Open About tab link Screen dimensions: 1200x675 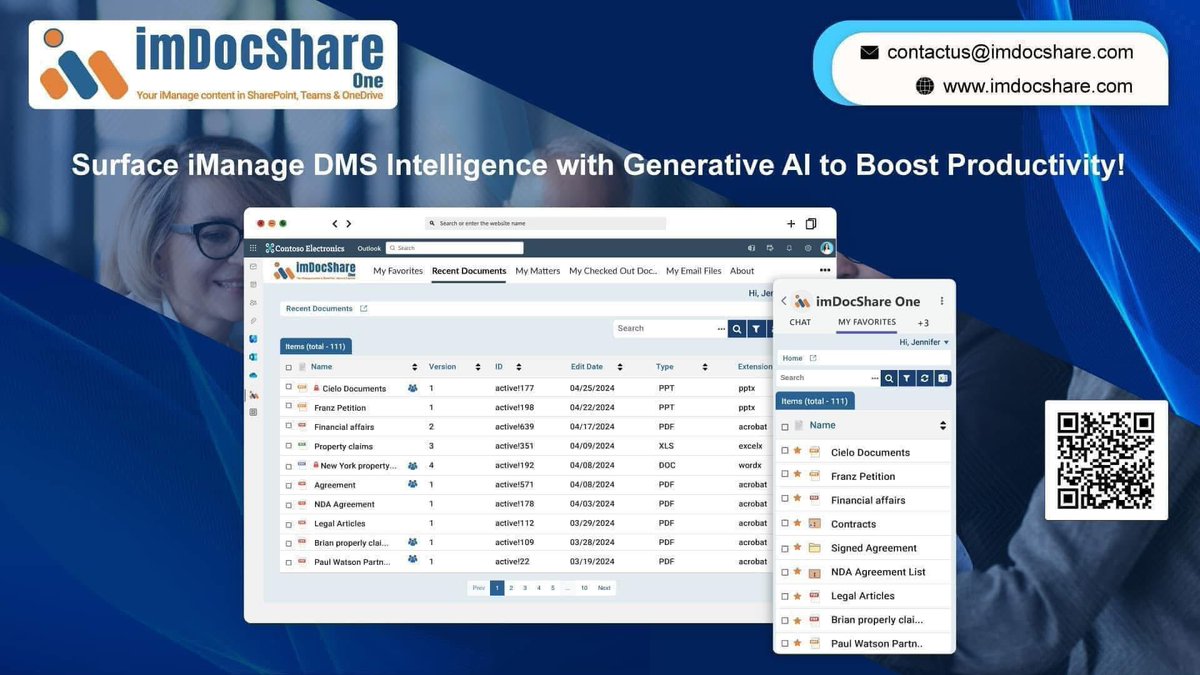[x=742, y=271]
